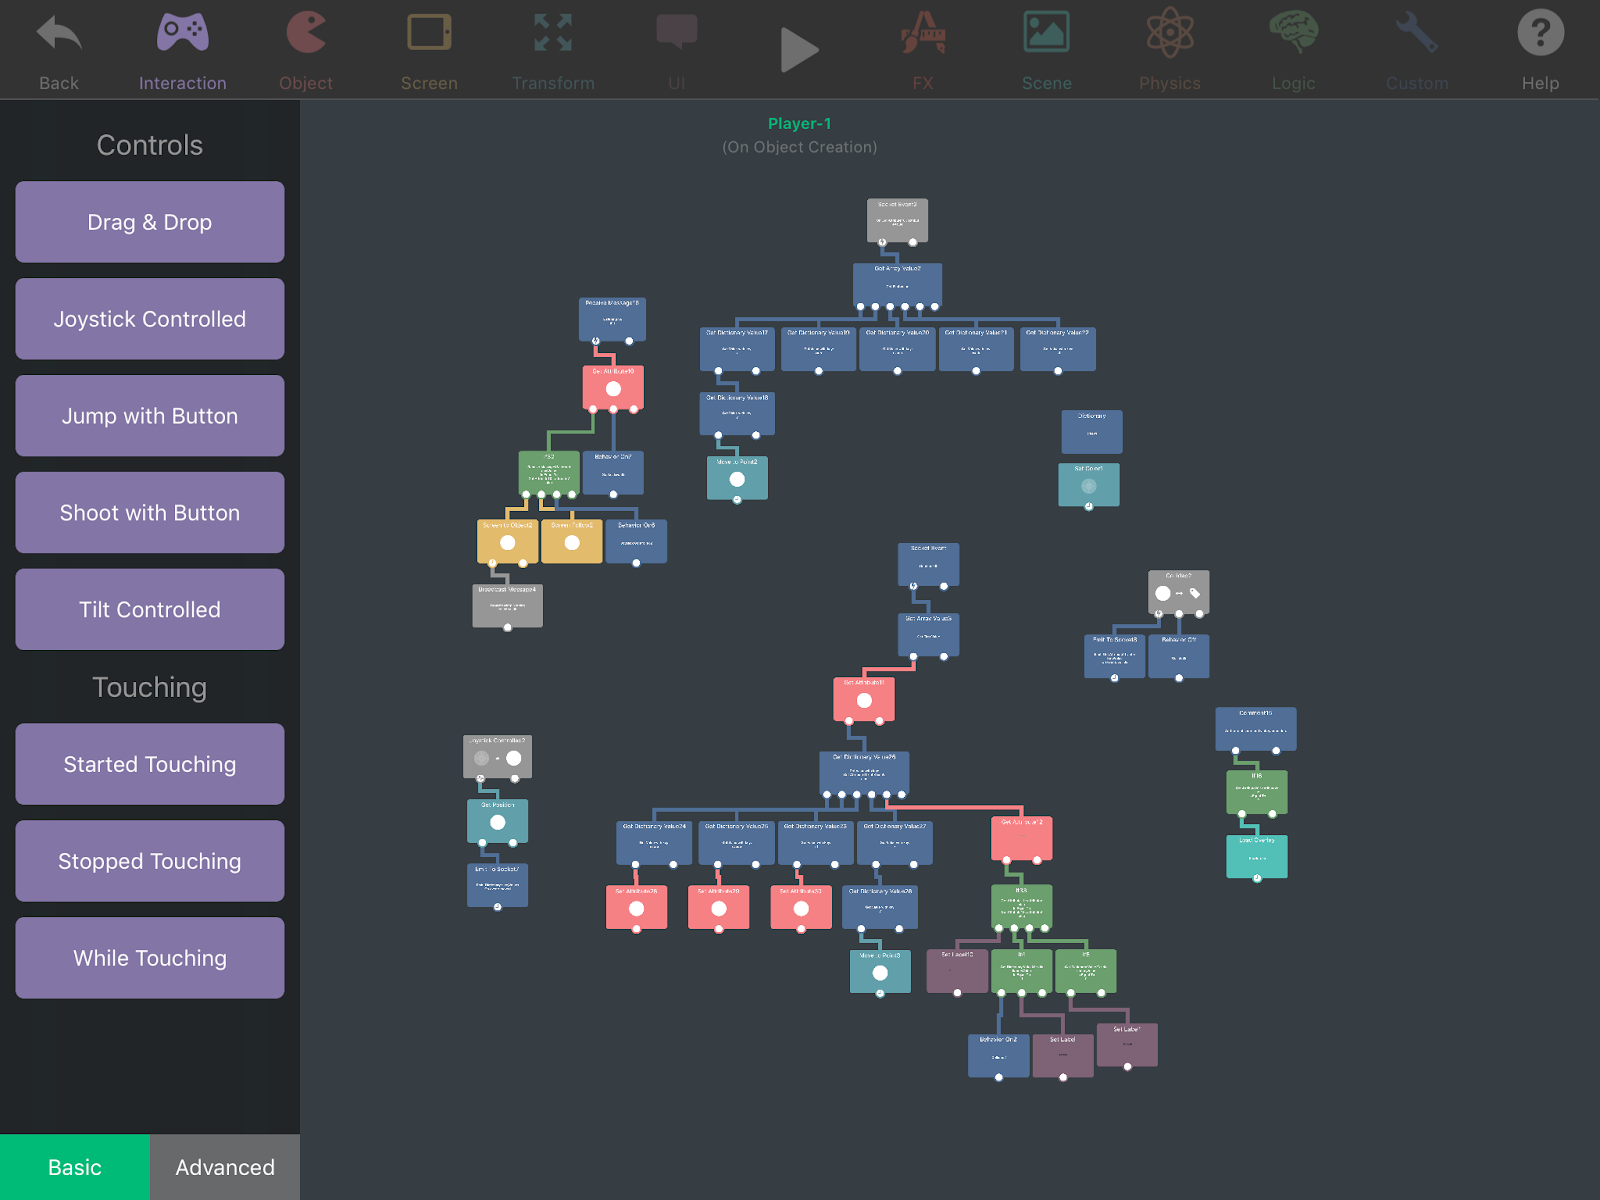Select the Get Dictionary Value19 node
Screen dimensions: 1600x1200
(x=818, y=349)
